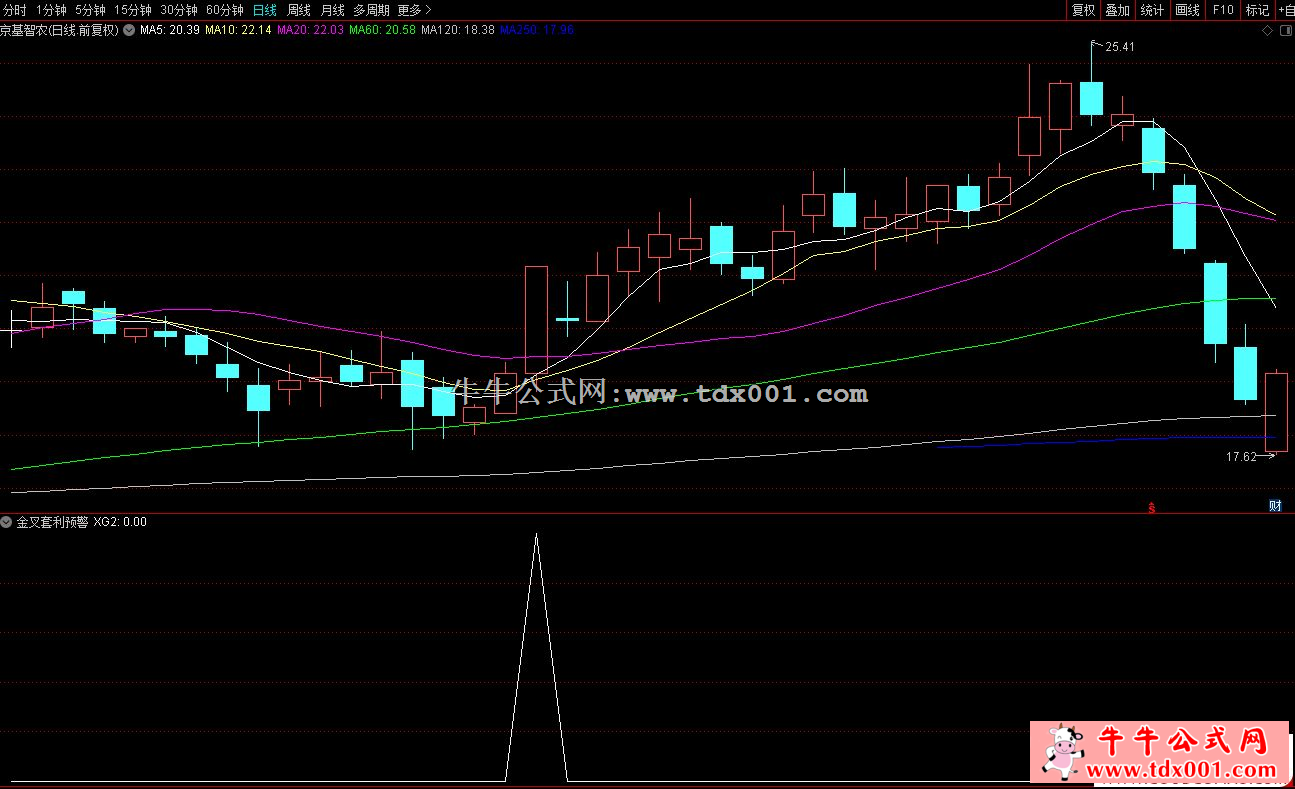
Task: Open the F10 company info button
Action: click(1222, 10)
